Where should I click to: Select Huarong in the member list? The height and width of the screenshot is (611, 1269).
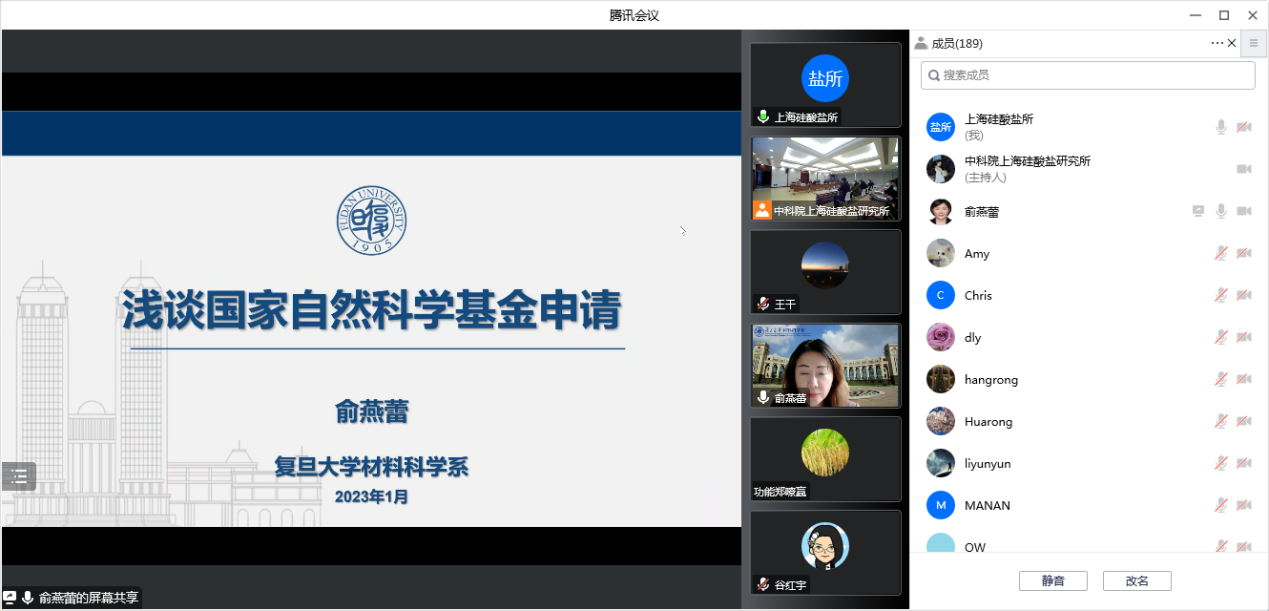pos(988,421)
